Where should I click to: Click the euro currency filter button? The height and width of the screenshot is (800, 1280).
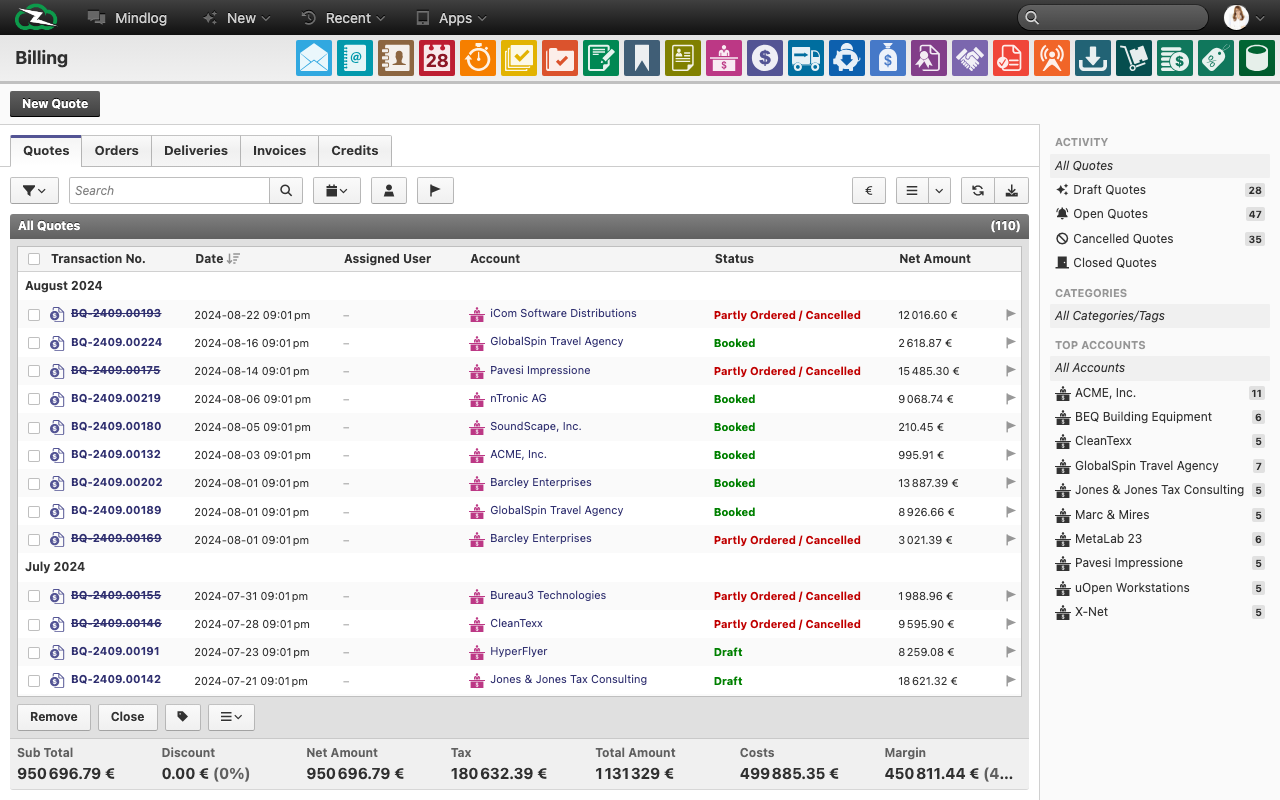click(x=869, y=190)
